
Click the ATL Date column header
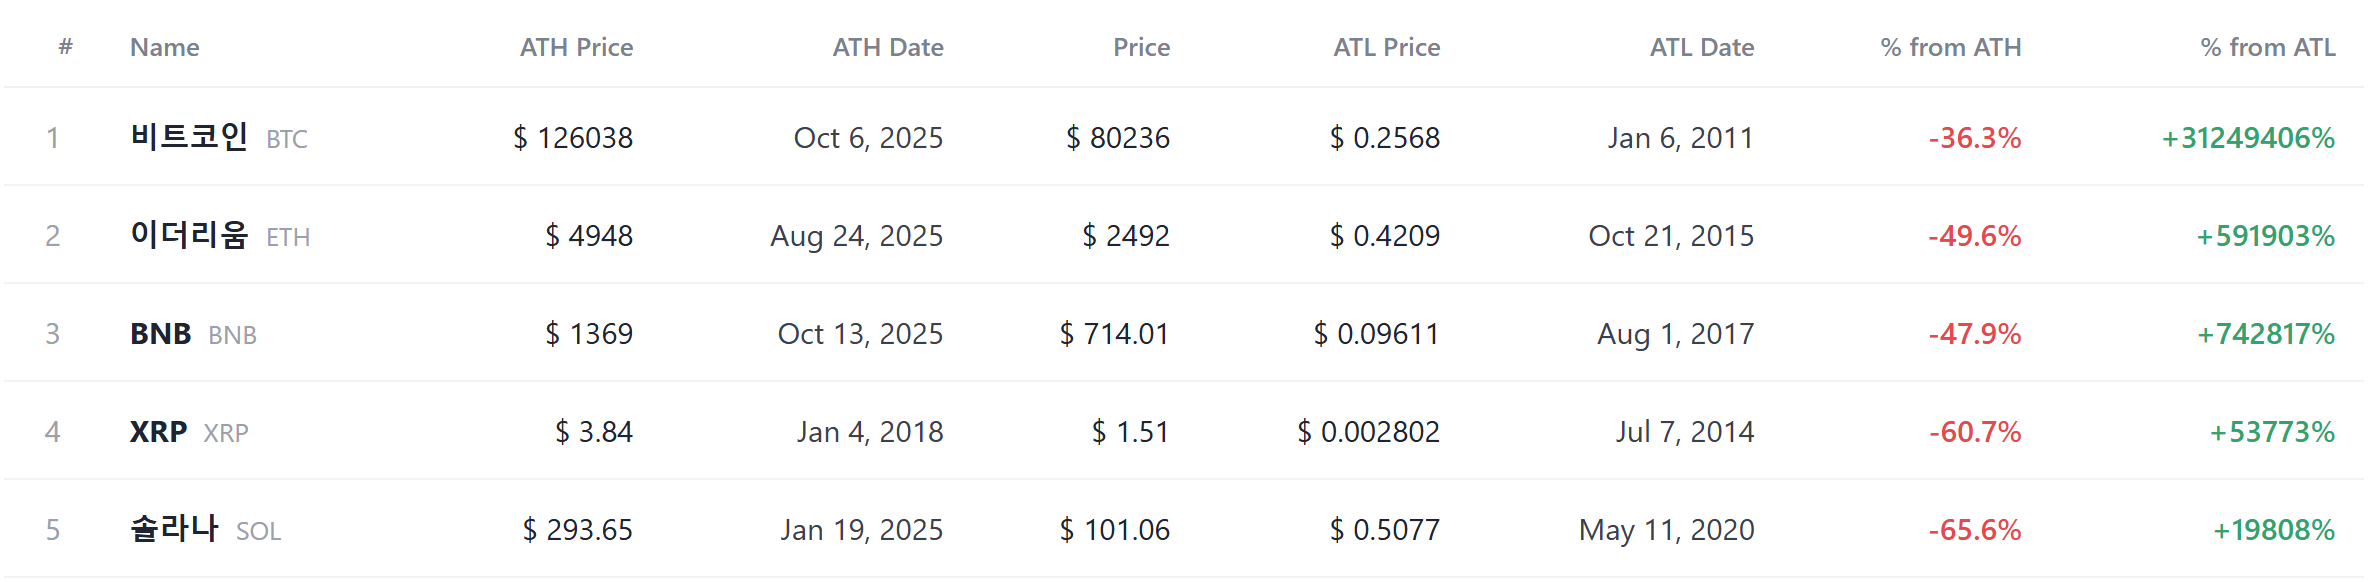(1701, 47)
